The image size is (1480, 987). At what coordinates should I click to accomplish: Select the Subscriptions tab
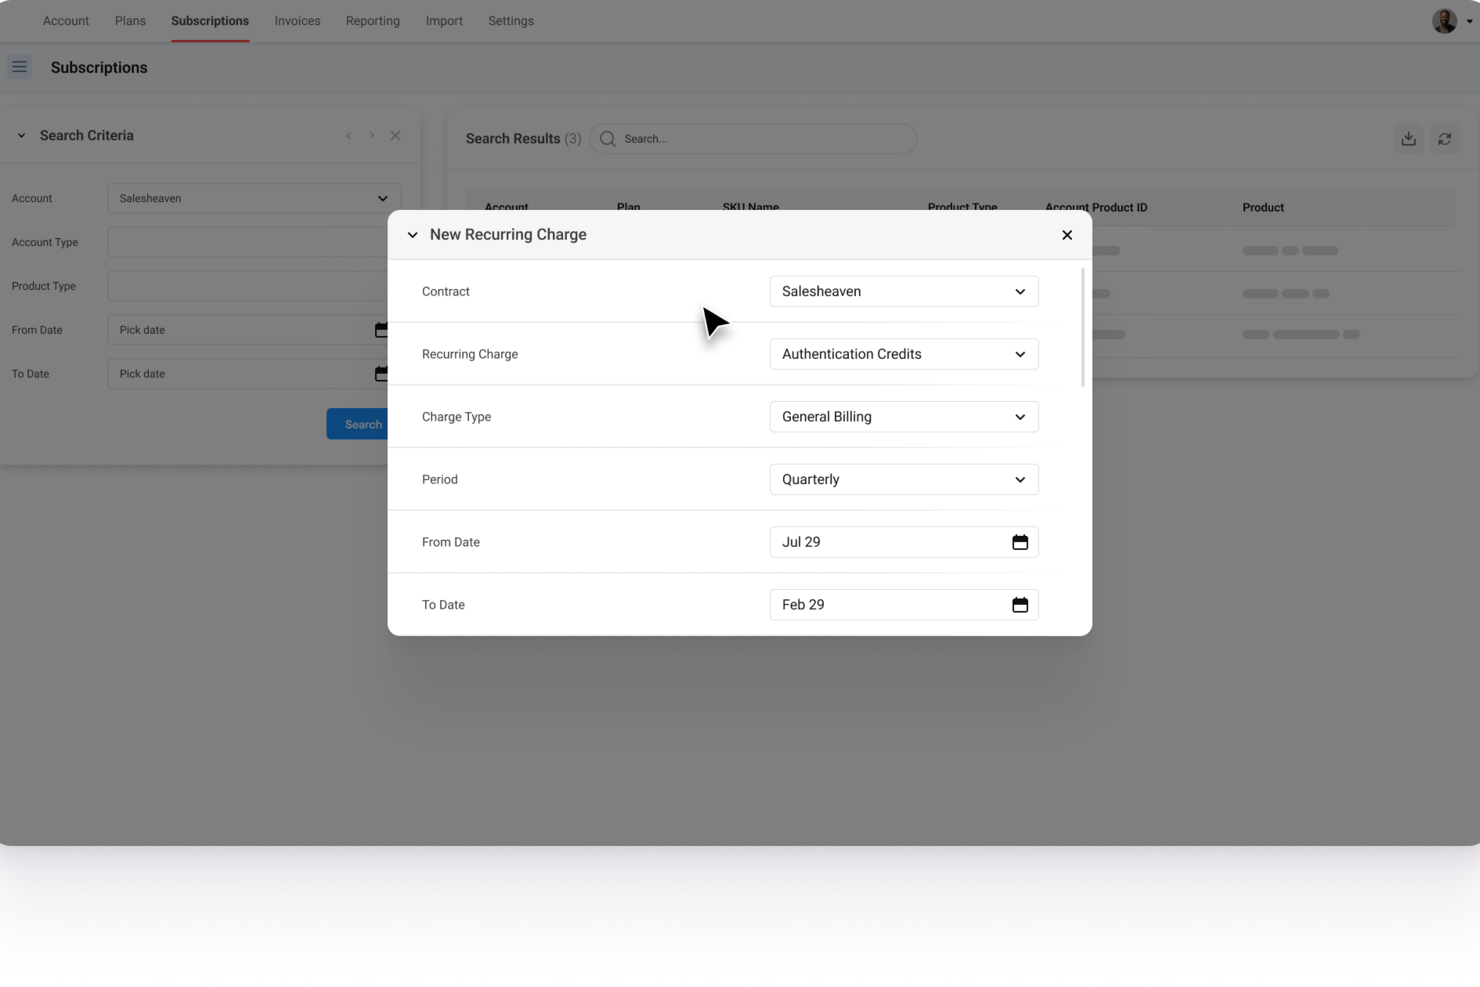pyautogui.click(x=210, y=21)
